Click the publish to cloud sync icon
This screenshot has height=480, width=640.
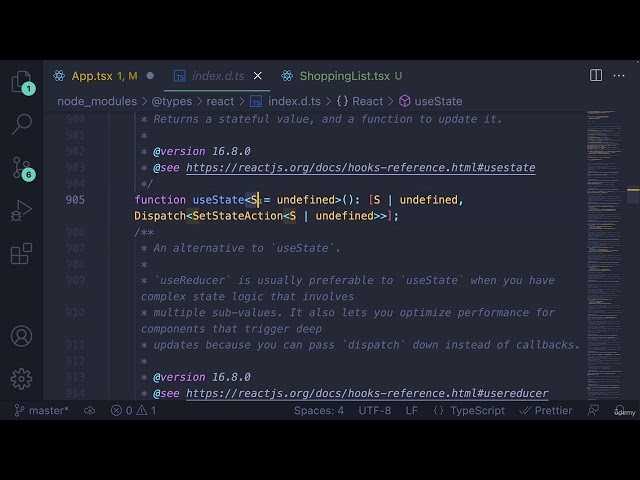pos(89,411)
